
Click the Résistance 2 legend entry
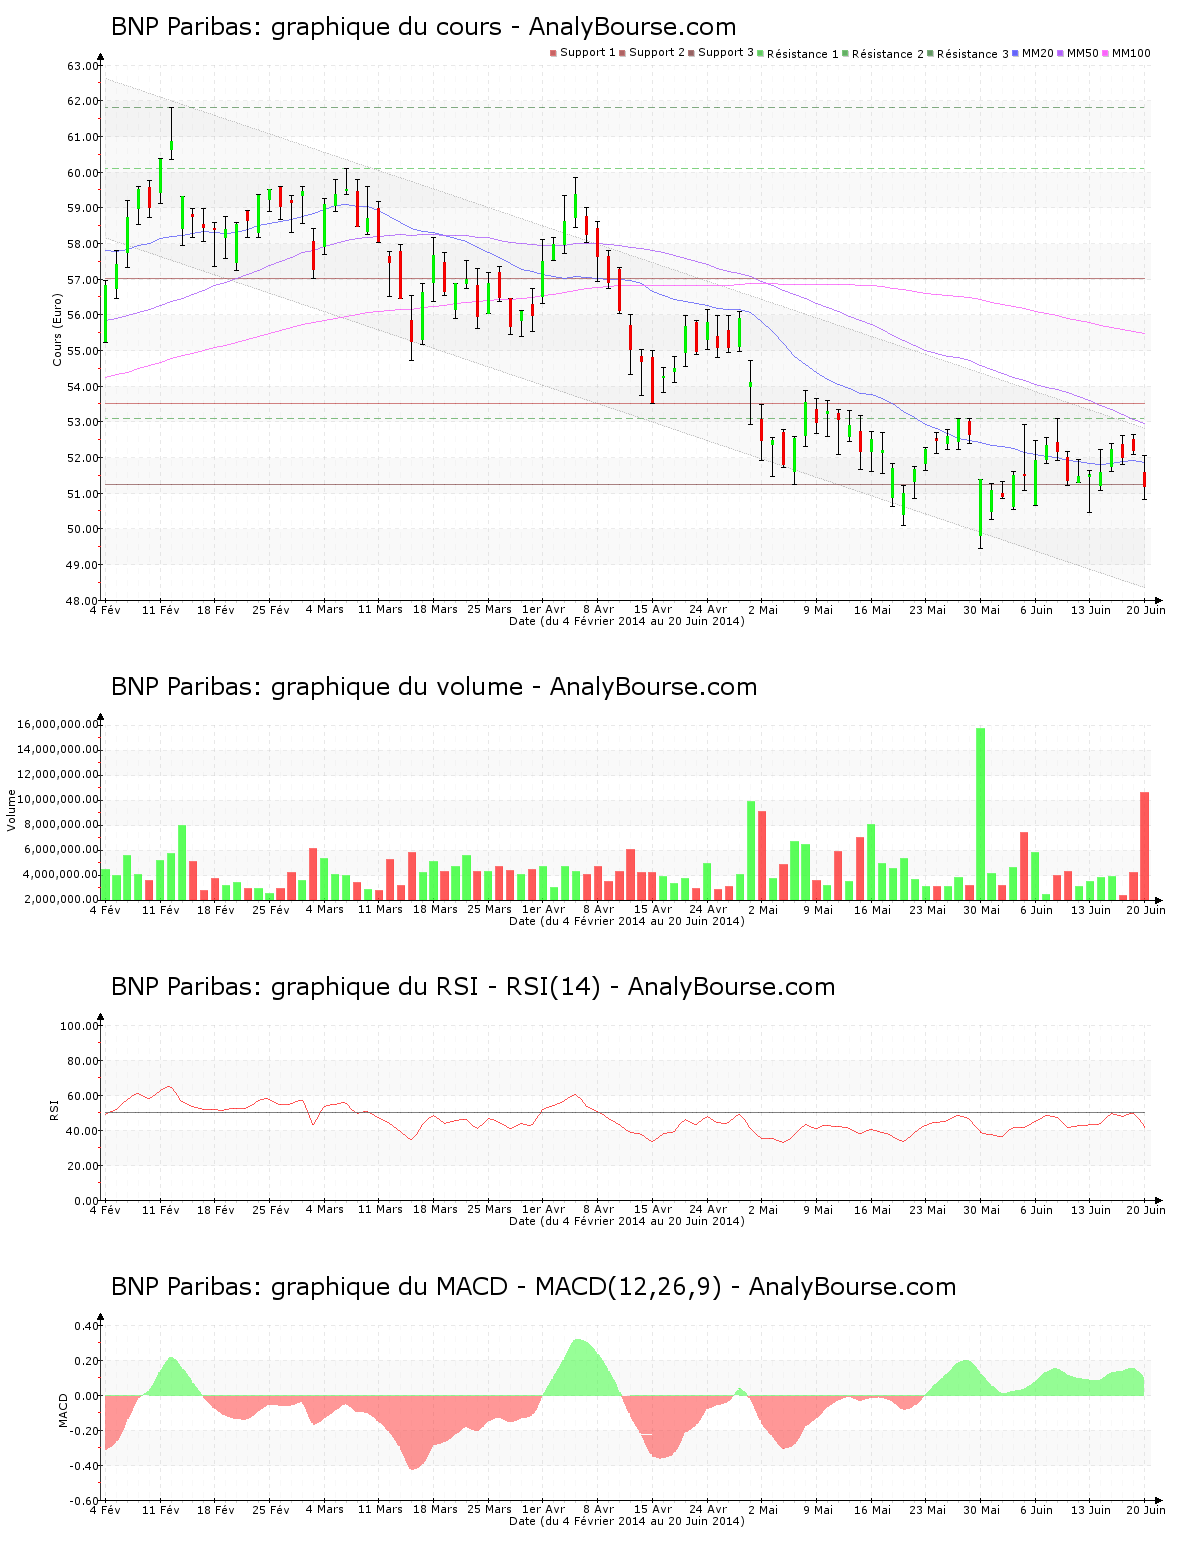(884, 54)
